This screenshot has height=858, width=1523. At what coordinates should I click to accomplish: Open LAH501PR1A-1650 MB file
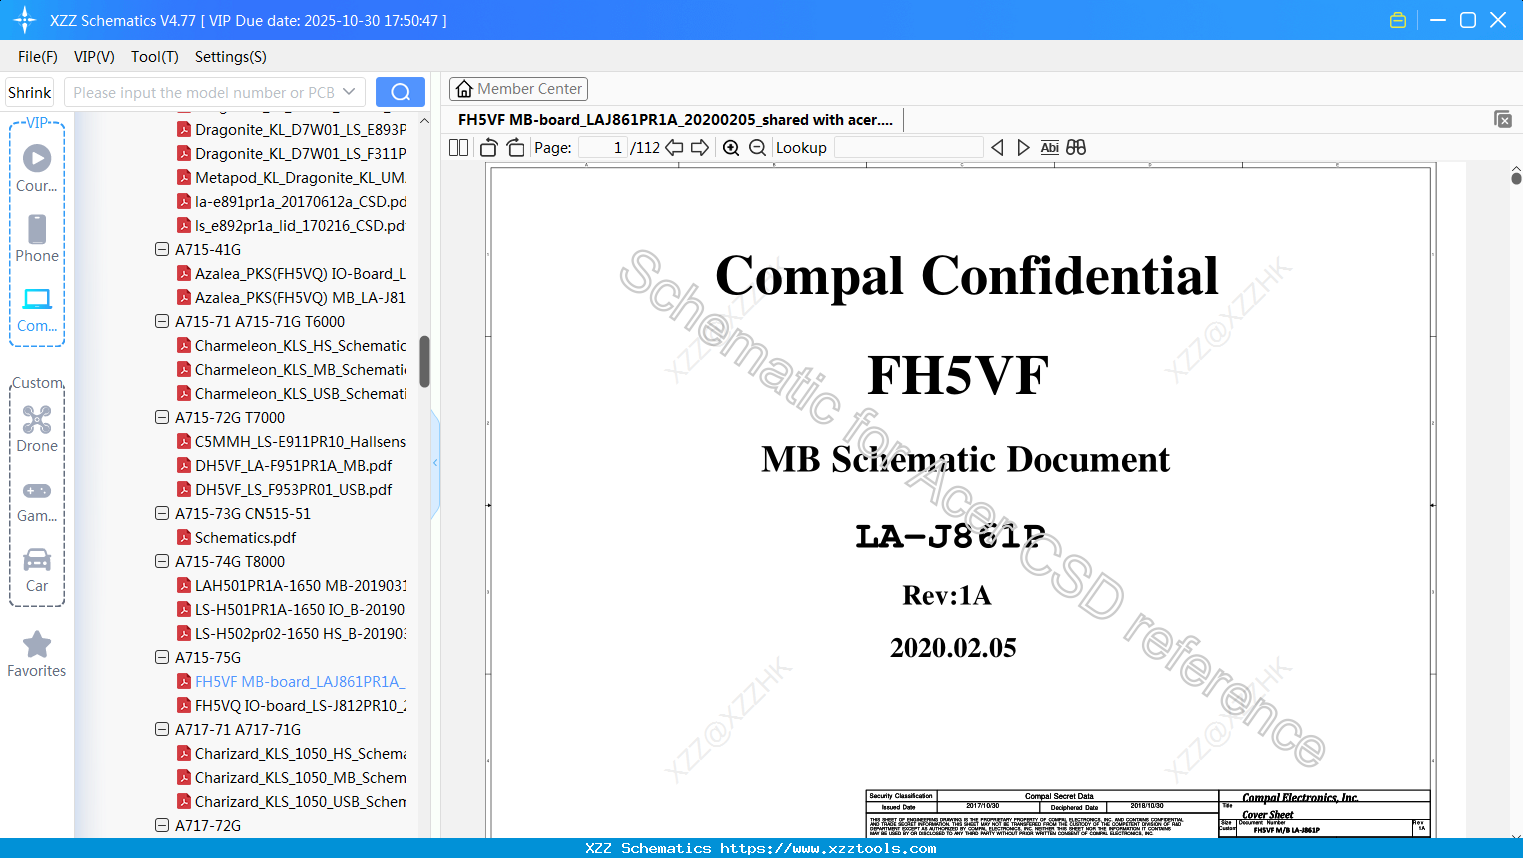292,585
